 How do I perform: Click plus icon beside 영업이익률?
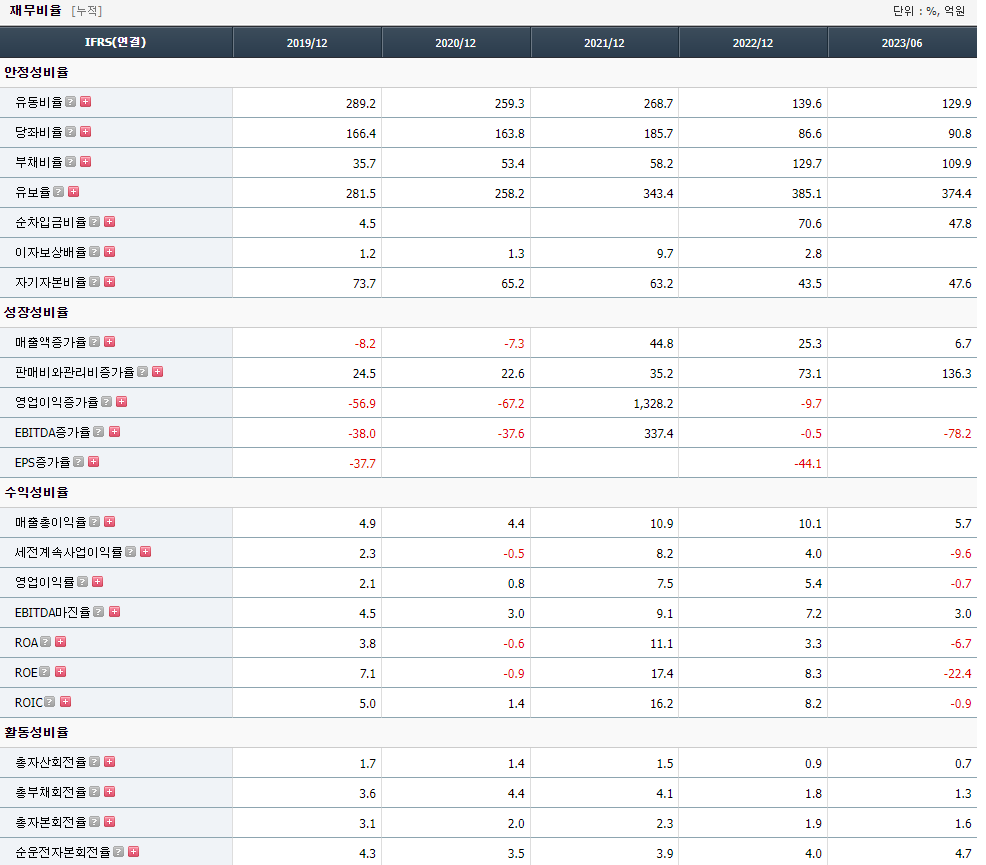coord(97,582)
